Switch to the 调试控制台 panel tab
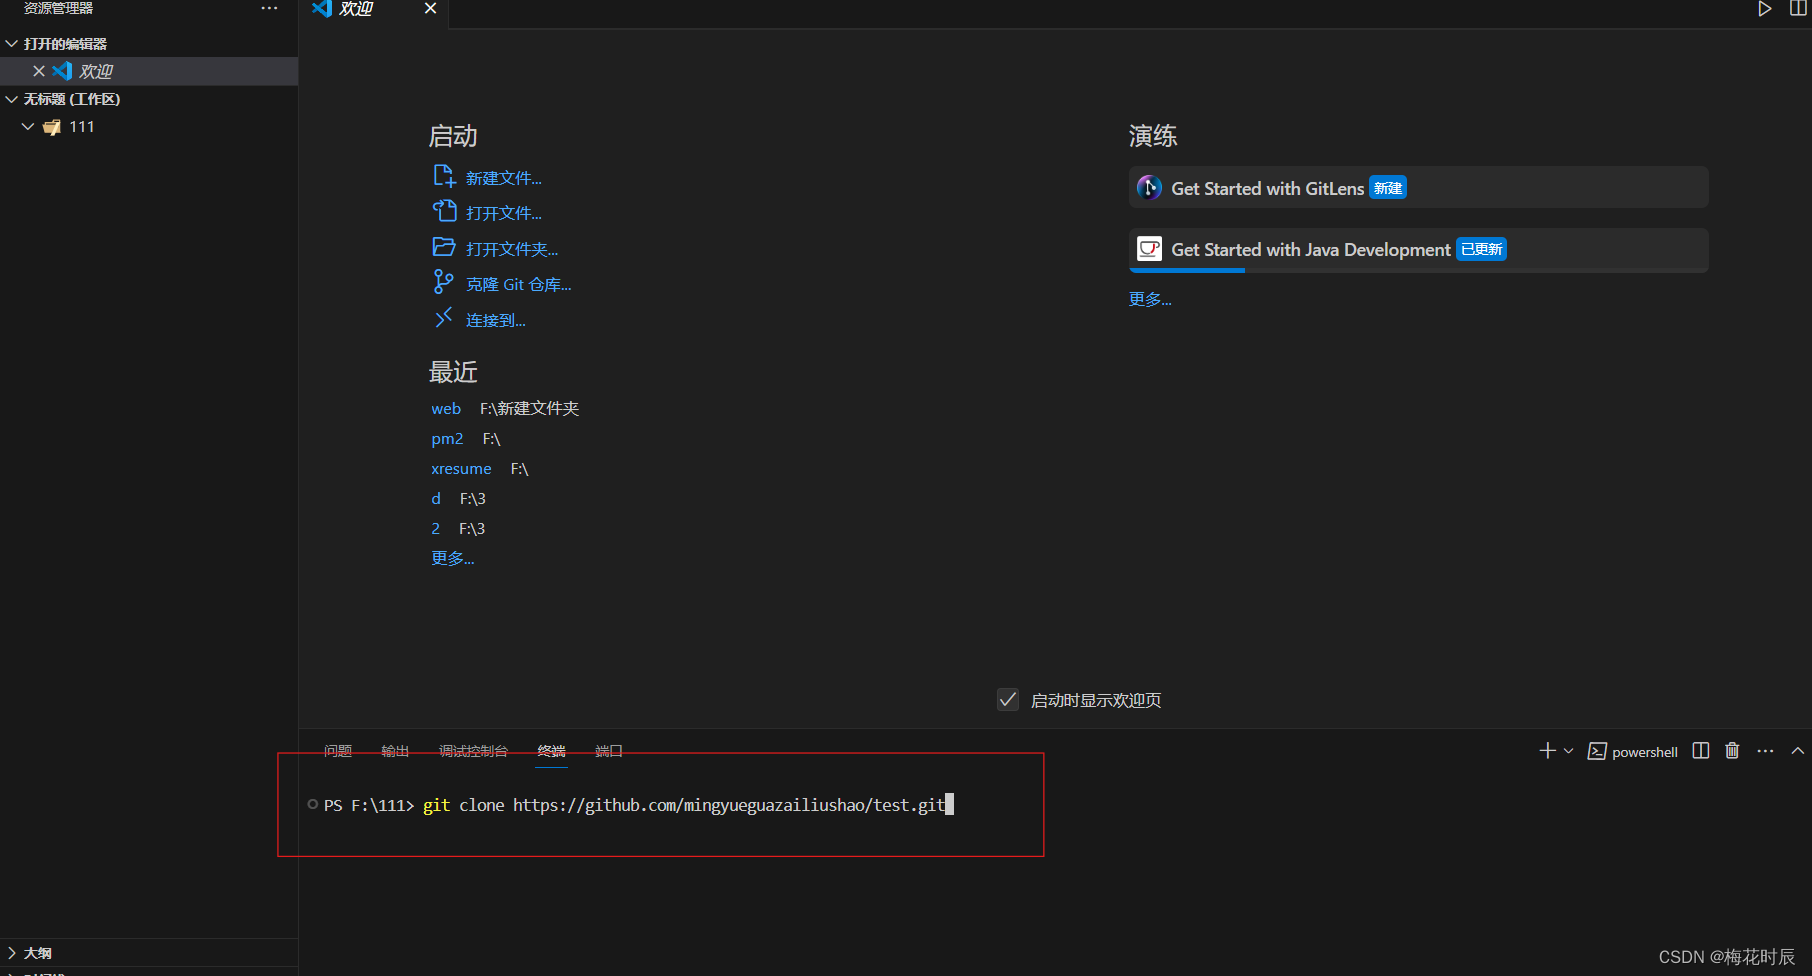 pos(473,751)
